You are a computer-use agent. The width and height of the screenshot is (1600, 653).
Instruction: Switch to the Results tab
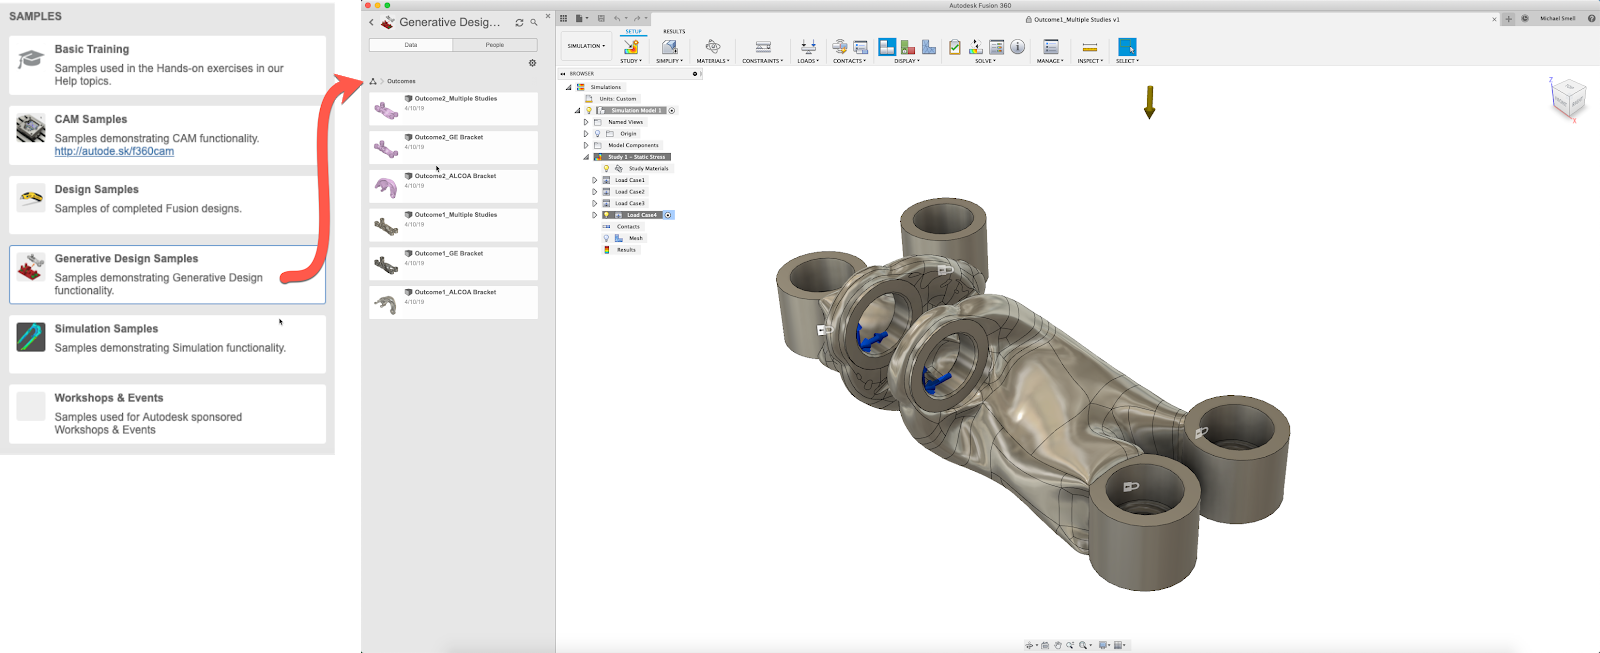coord(674,32)
